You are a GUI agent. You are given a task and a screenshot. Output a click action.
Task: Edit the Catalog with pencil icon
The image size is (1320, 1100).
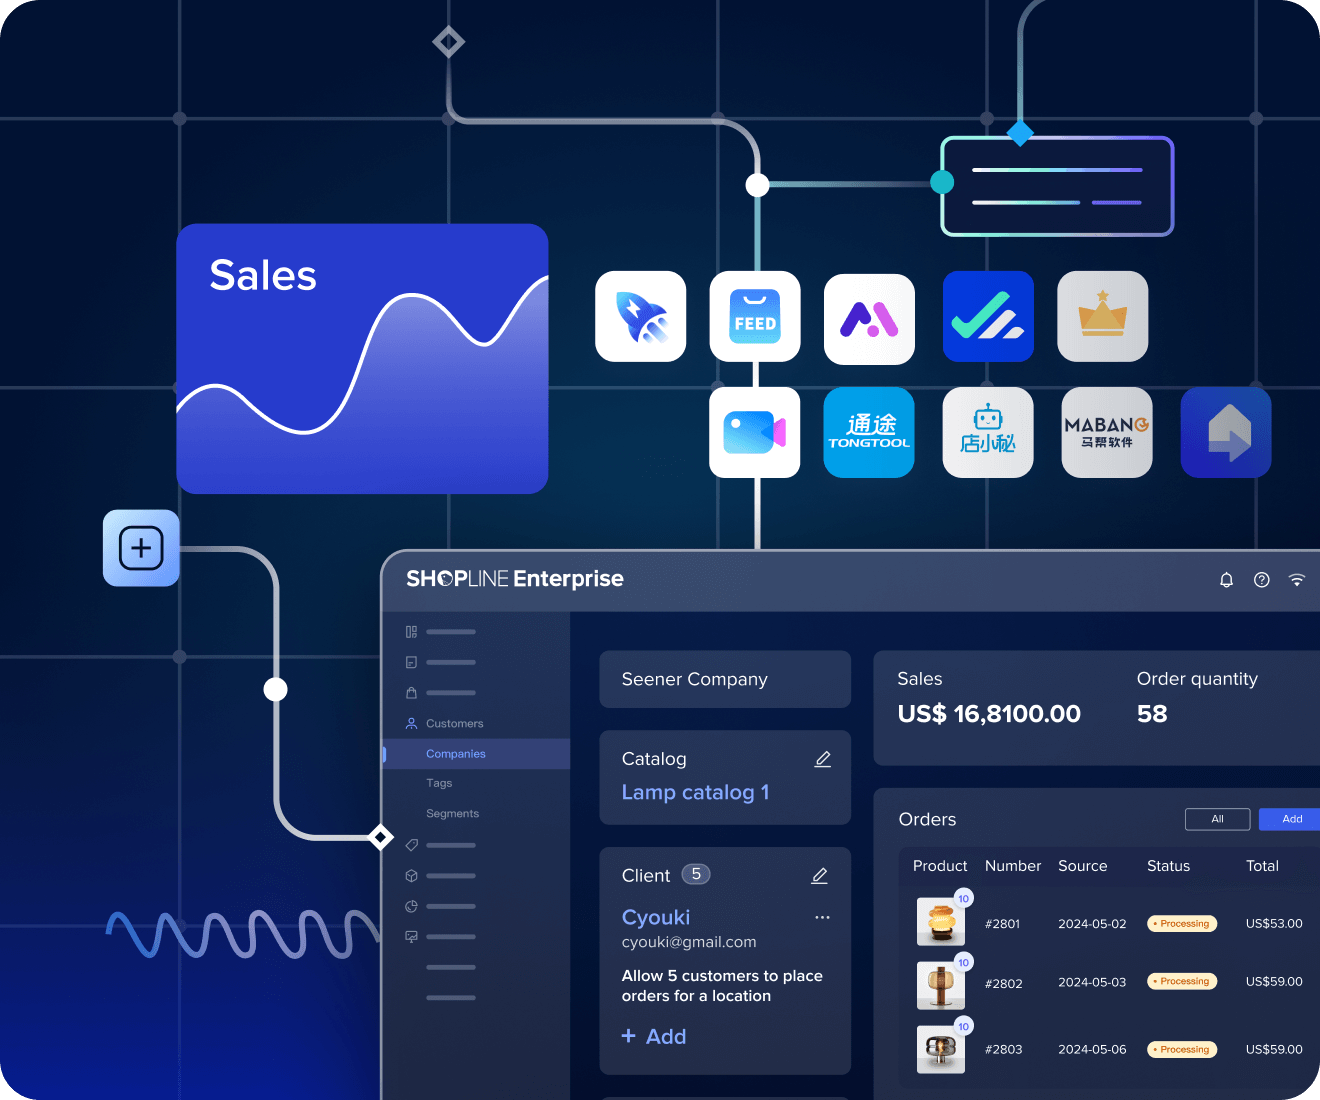pyautogui.click(x=823, y=759)
